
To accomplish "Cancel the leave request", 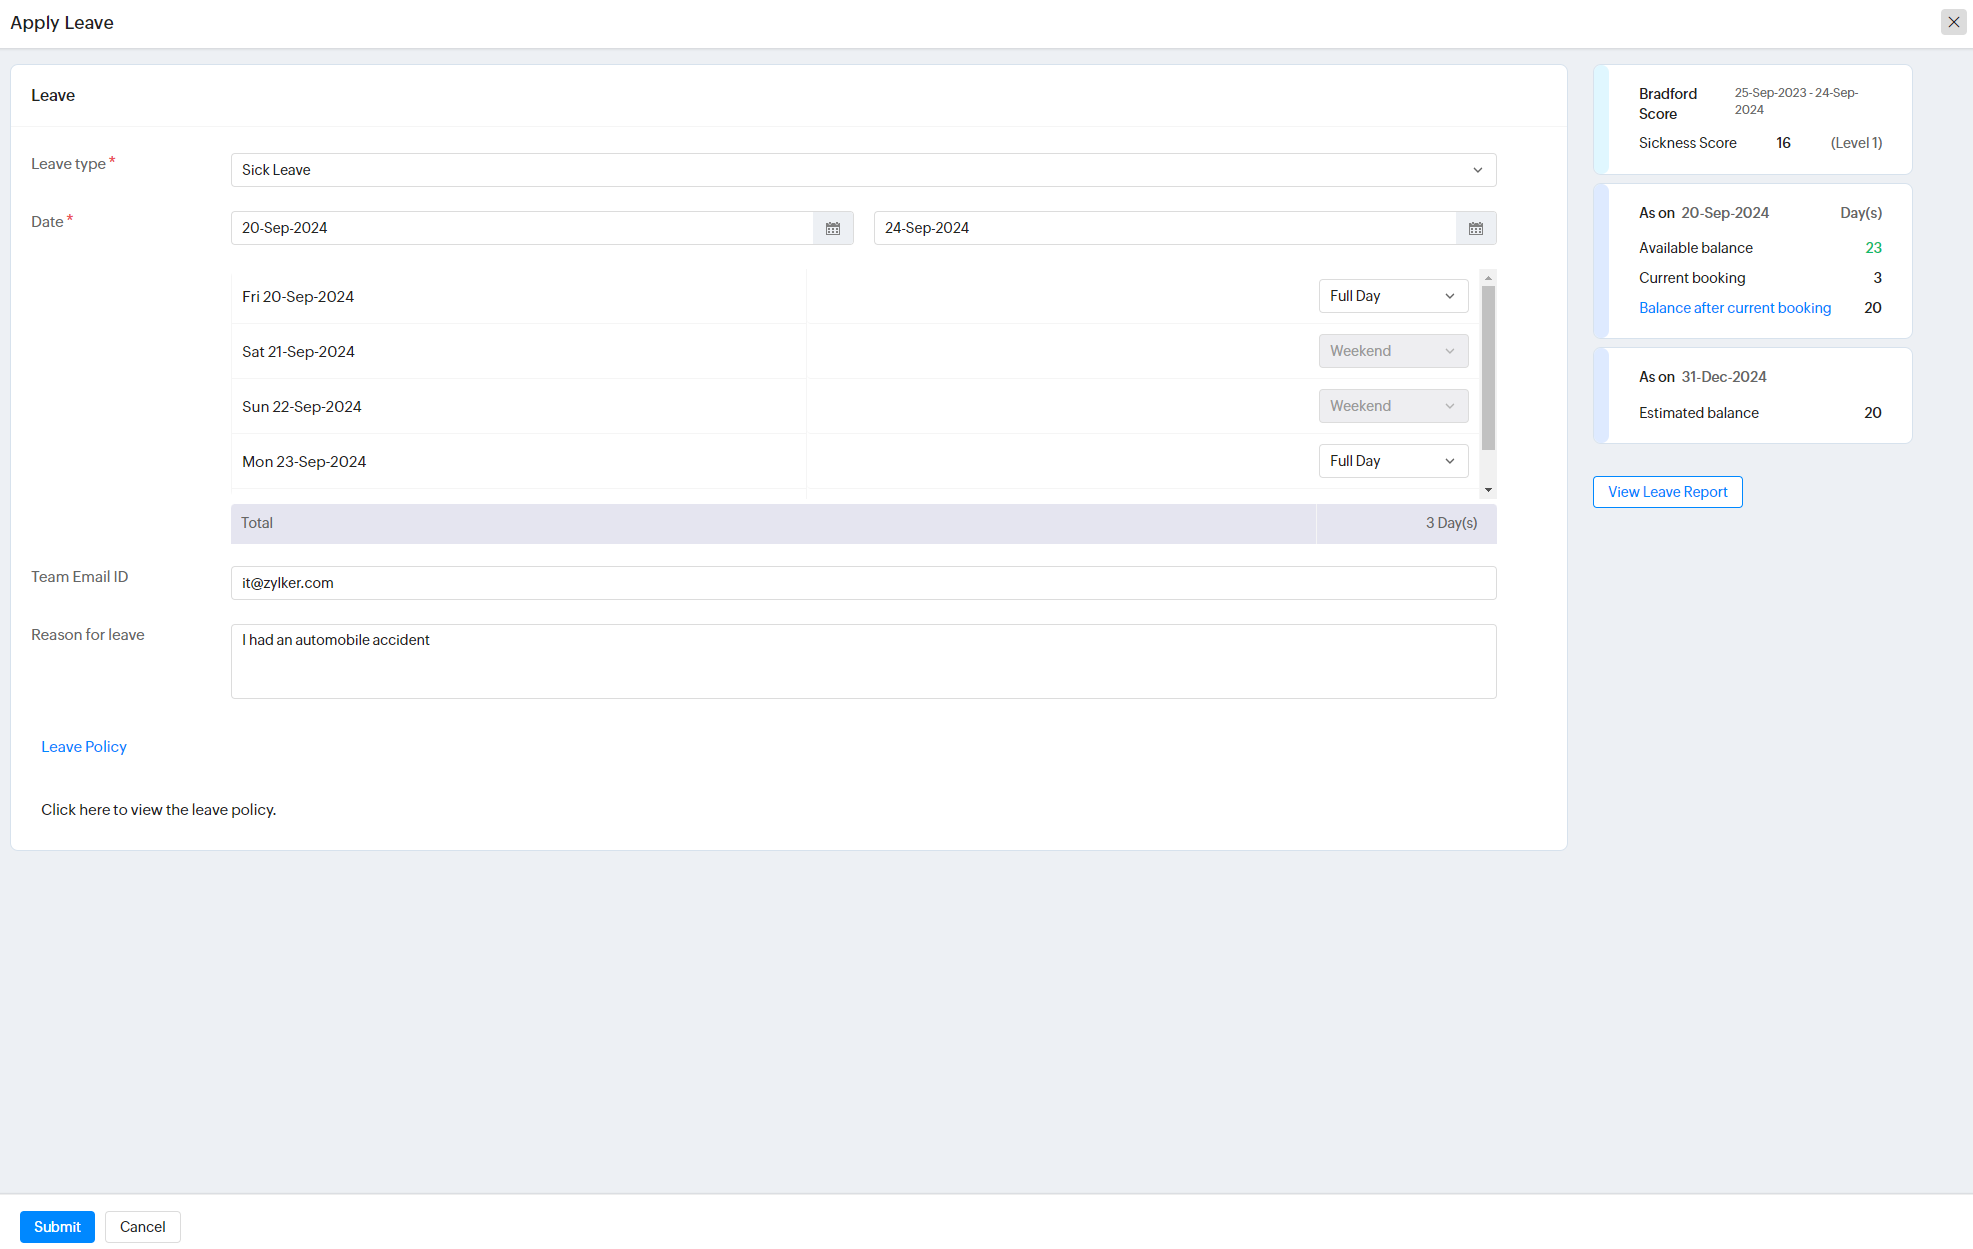I will 142,1227.
